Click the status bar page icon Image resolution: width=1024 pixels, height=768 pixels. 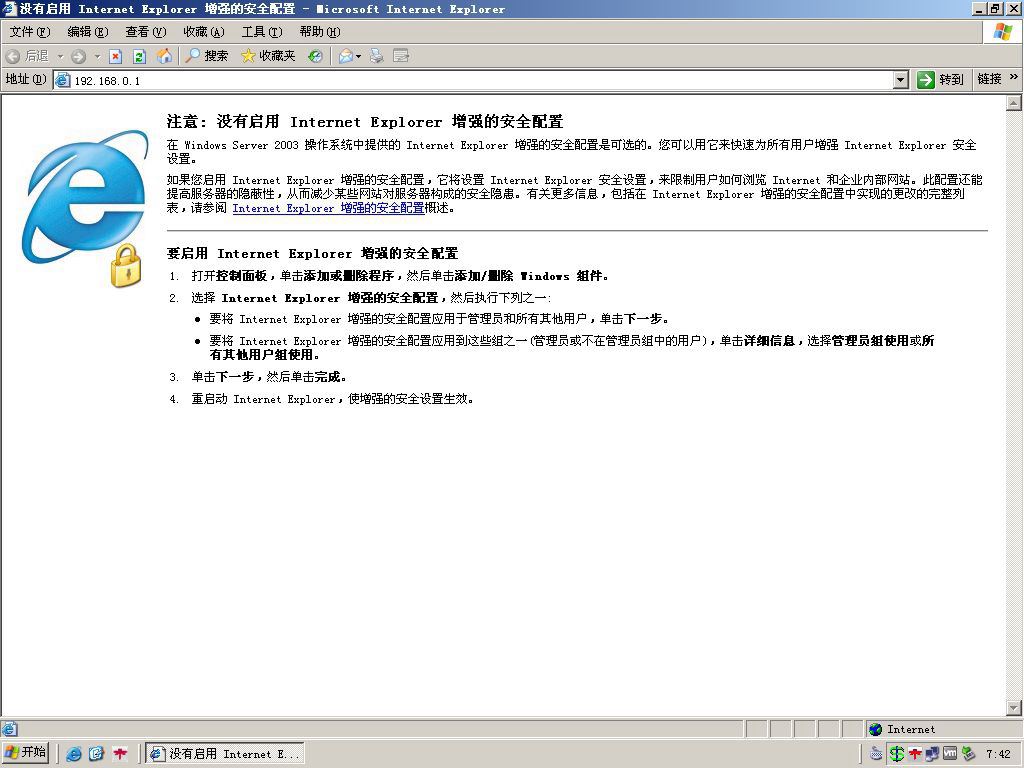9,729
